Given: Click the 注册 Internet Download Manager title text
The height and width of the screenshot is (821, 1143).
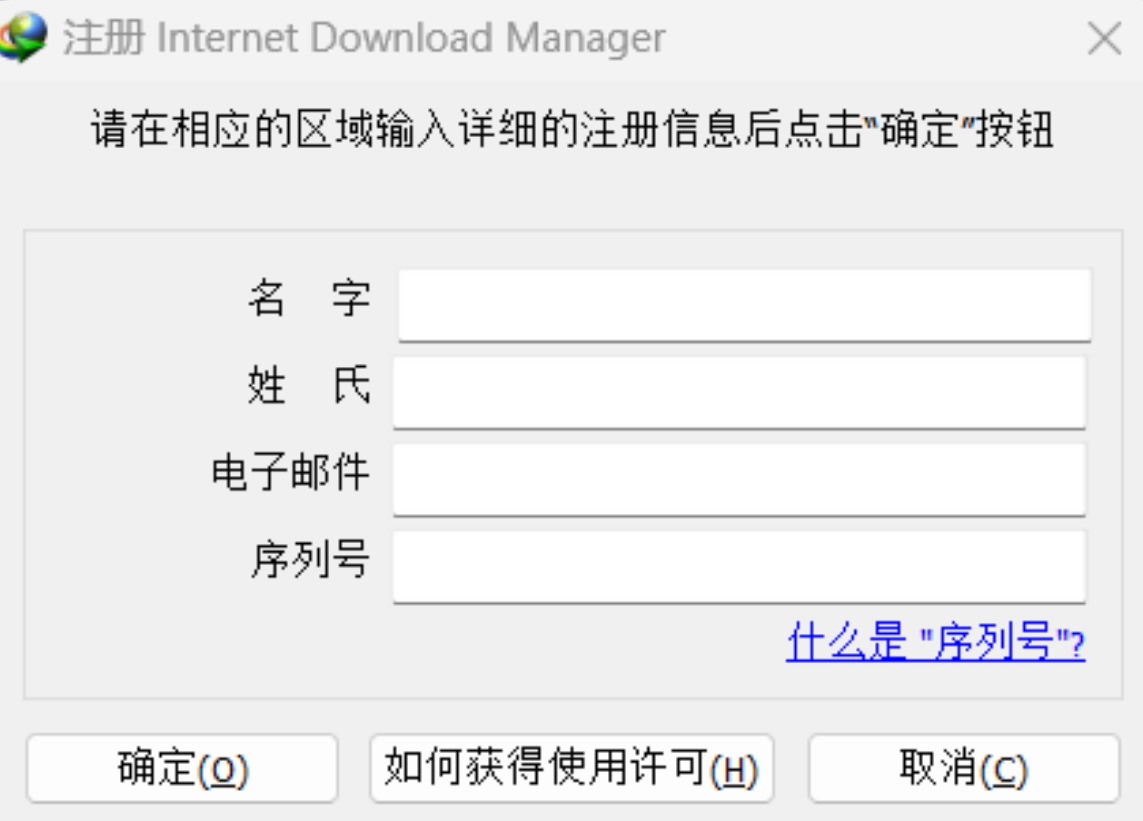Looking at the screenshot, I should tap(364, 39).
